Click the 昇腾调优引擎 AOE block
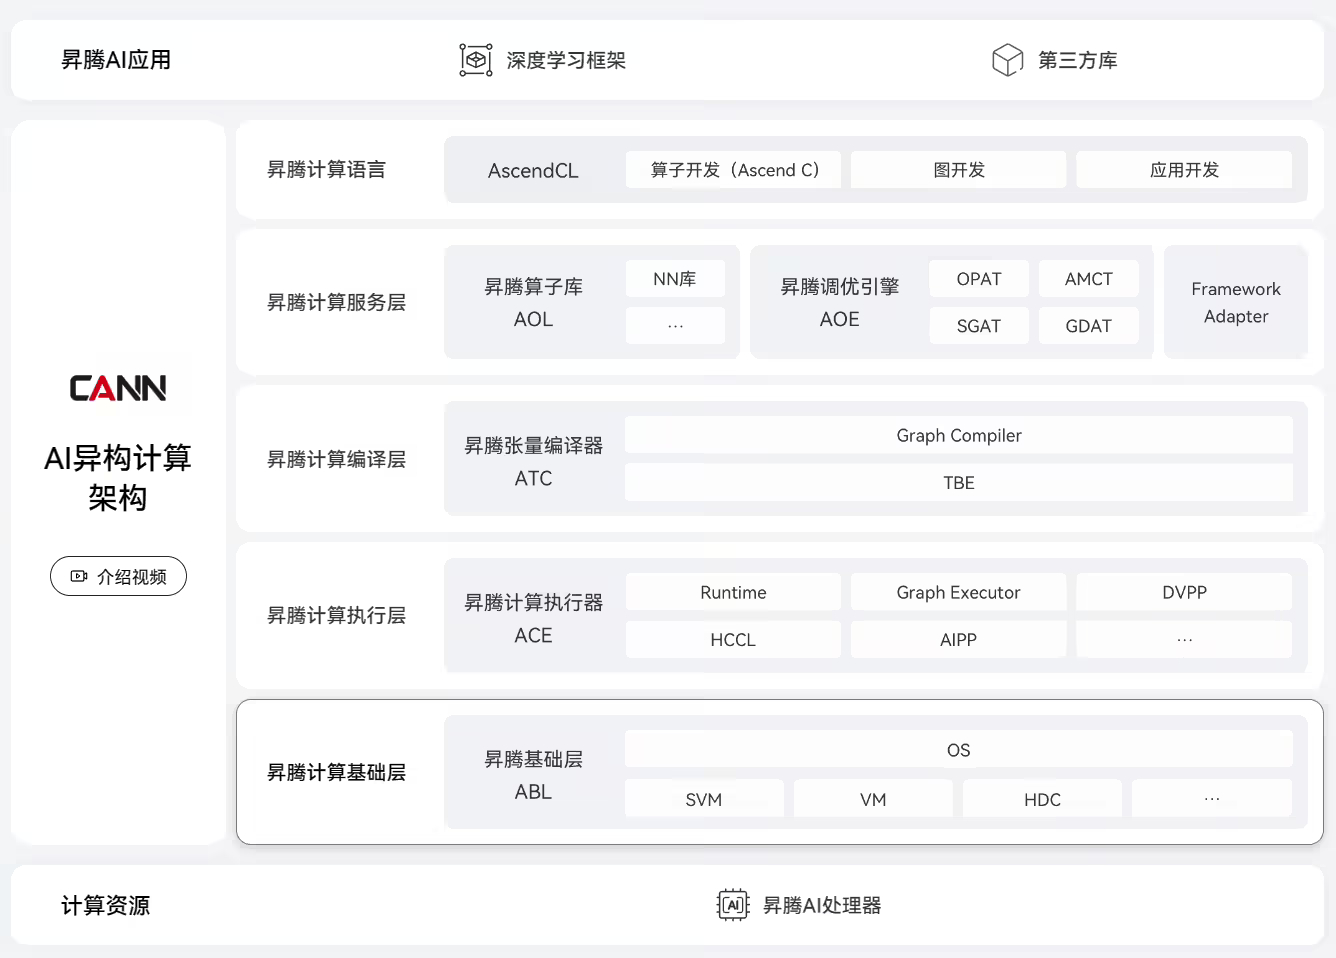 coord(840,302)
